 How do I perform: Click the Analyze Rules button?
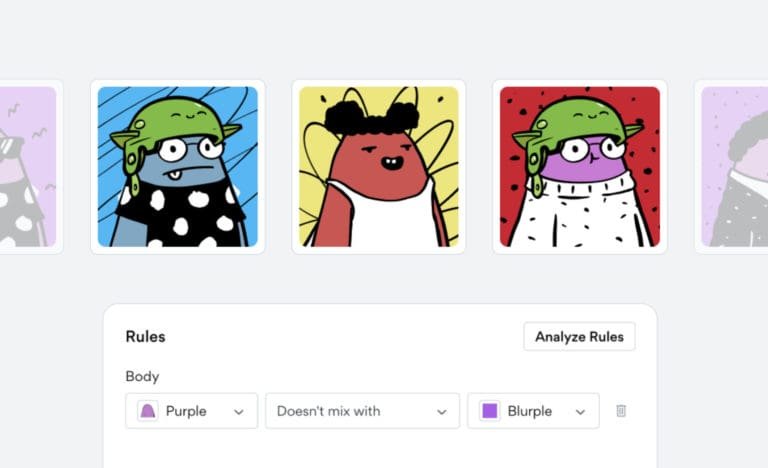(x=579, y=336)
